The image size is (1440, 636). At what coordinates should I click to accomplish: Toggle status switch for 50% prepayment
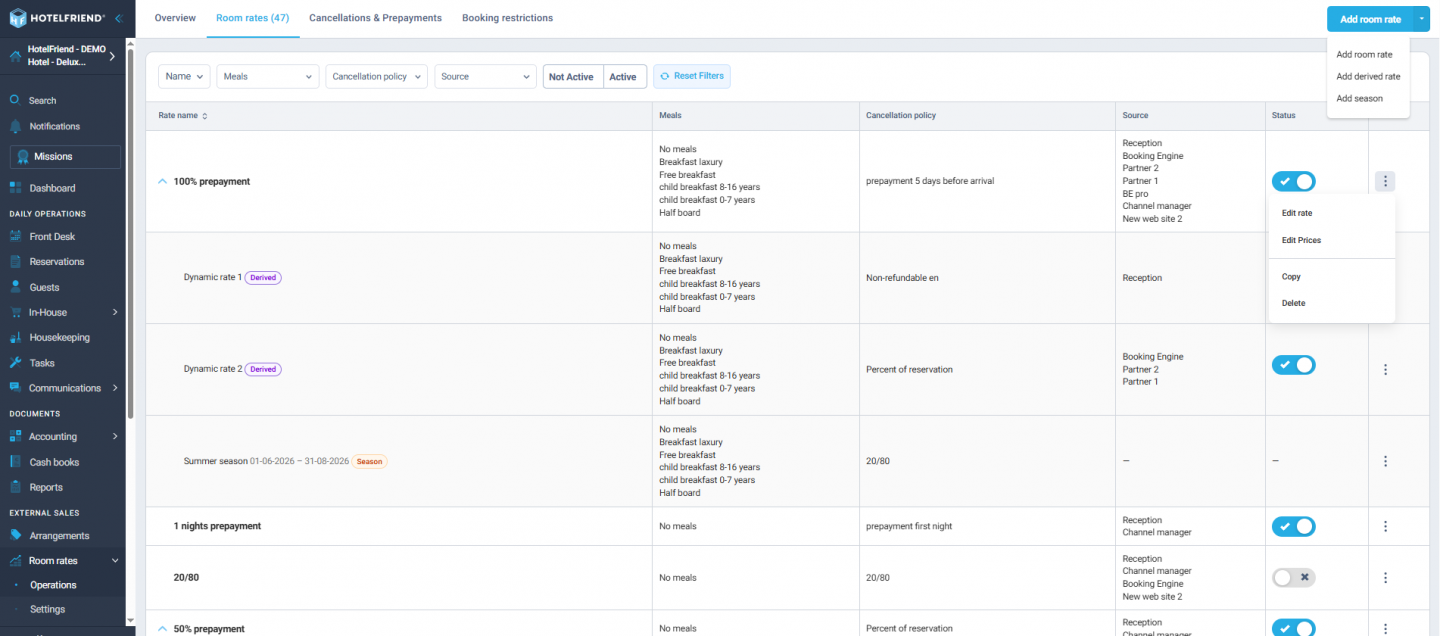point(1293,628)
